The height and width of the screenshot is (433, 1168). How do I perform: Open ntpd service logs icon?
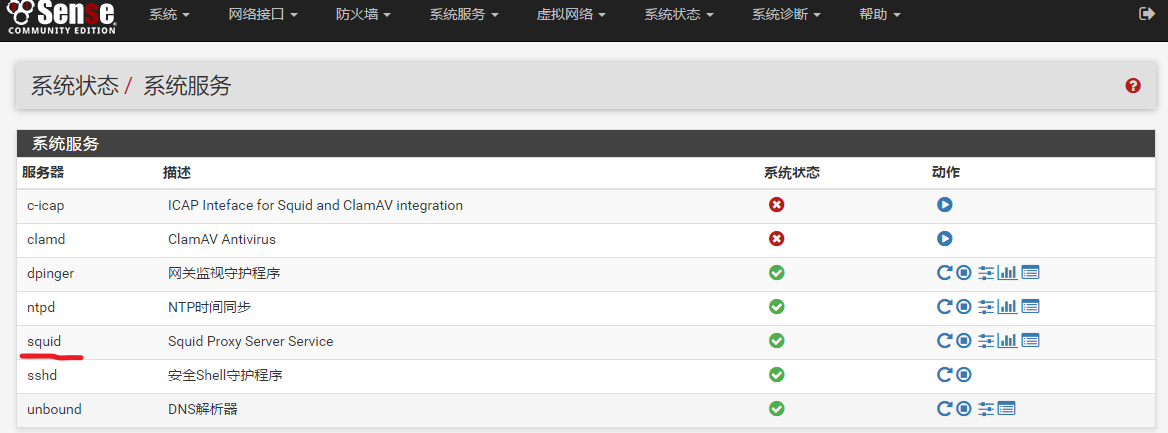point(1030,307)
